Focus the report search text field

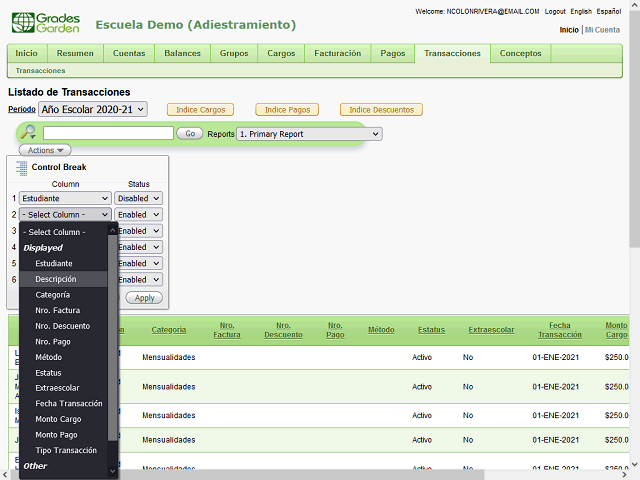tap(108, 133)
